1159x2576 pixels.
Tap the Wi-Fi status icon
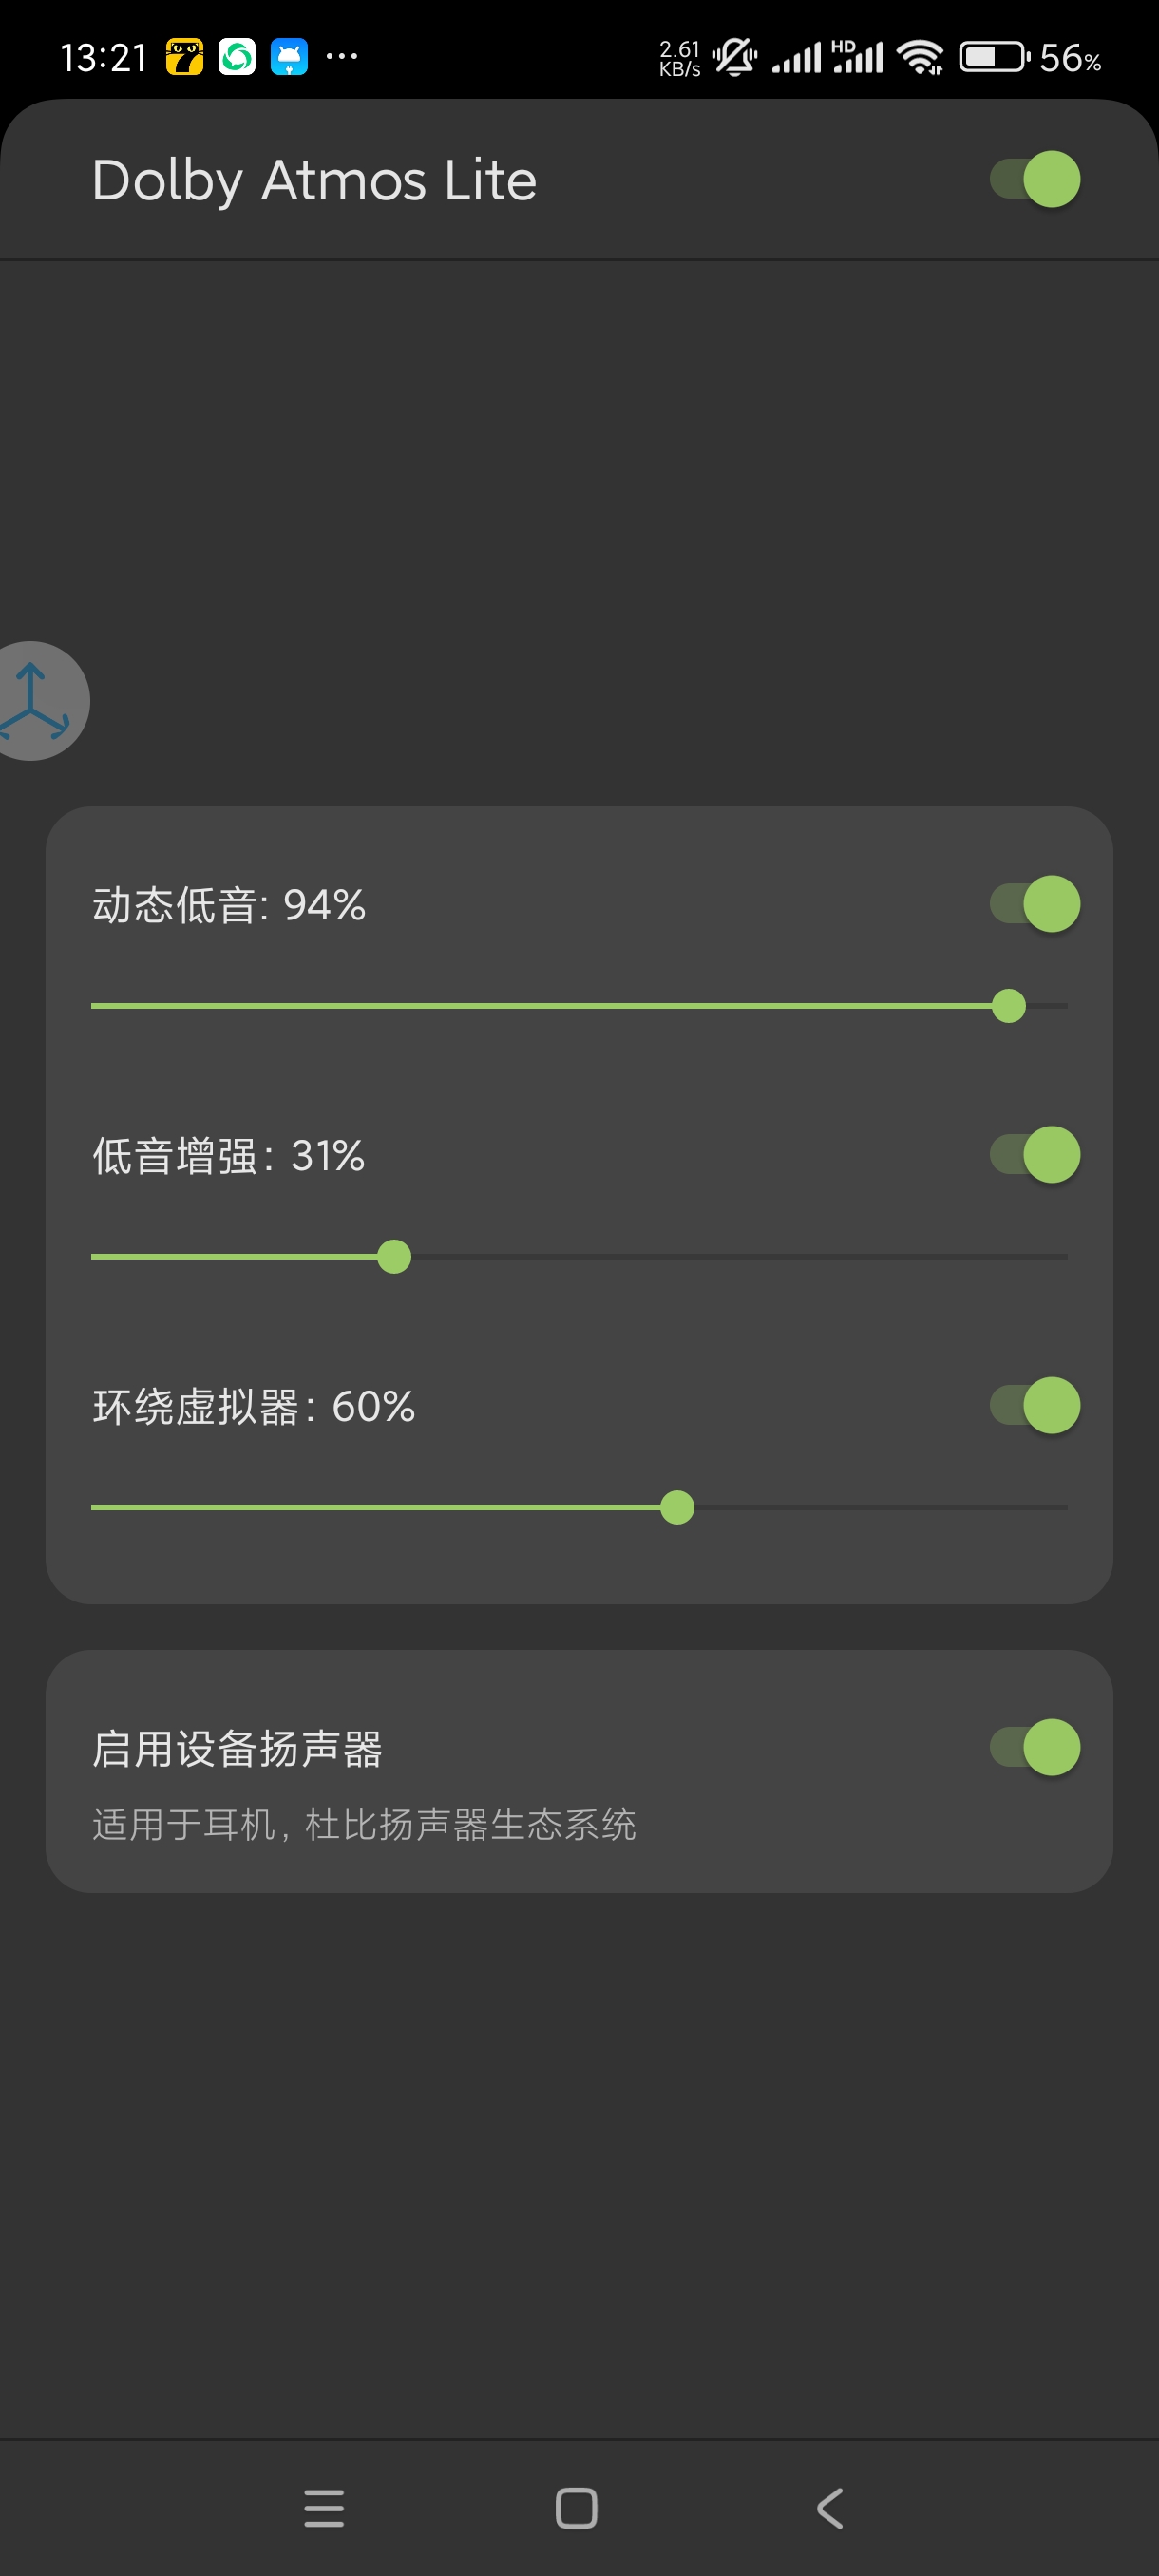920,58
